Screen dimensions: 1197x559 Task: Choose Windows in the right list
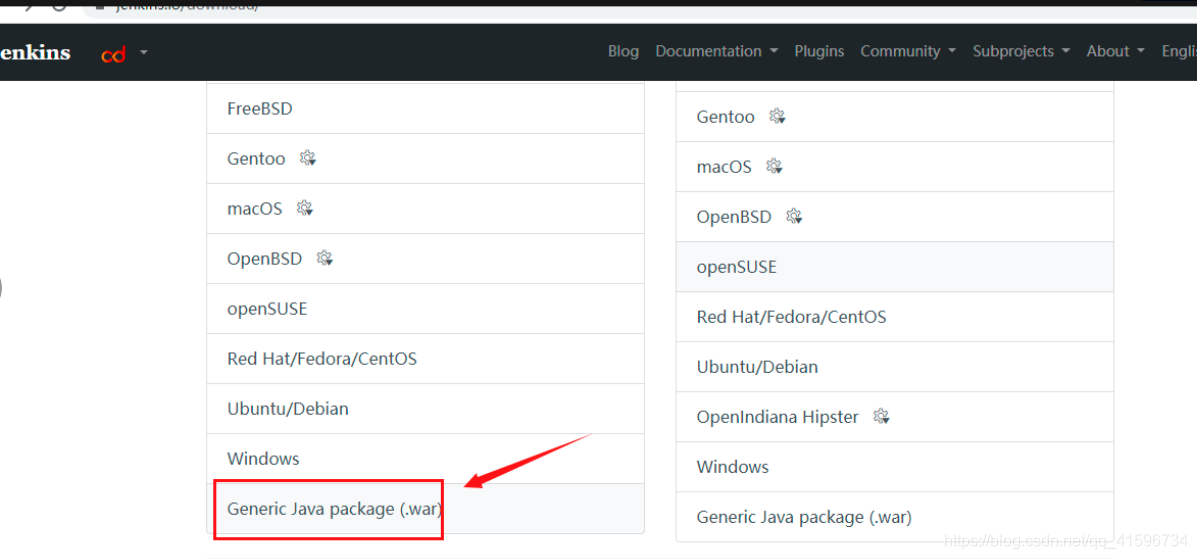coord(895,467)
